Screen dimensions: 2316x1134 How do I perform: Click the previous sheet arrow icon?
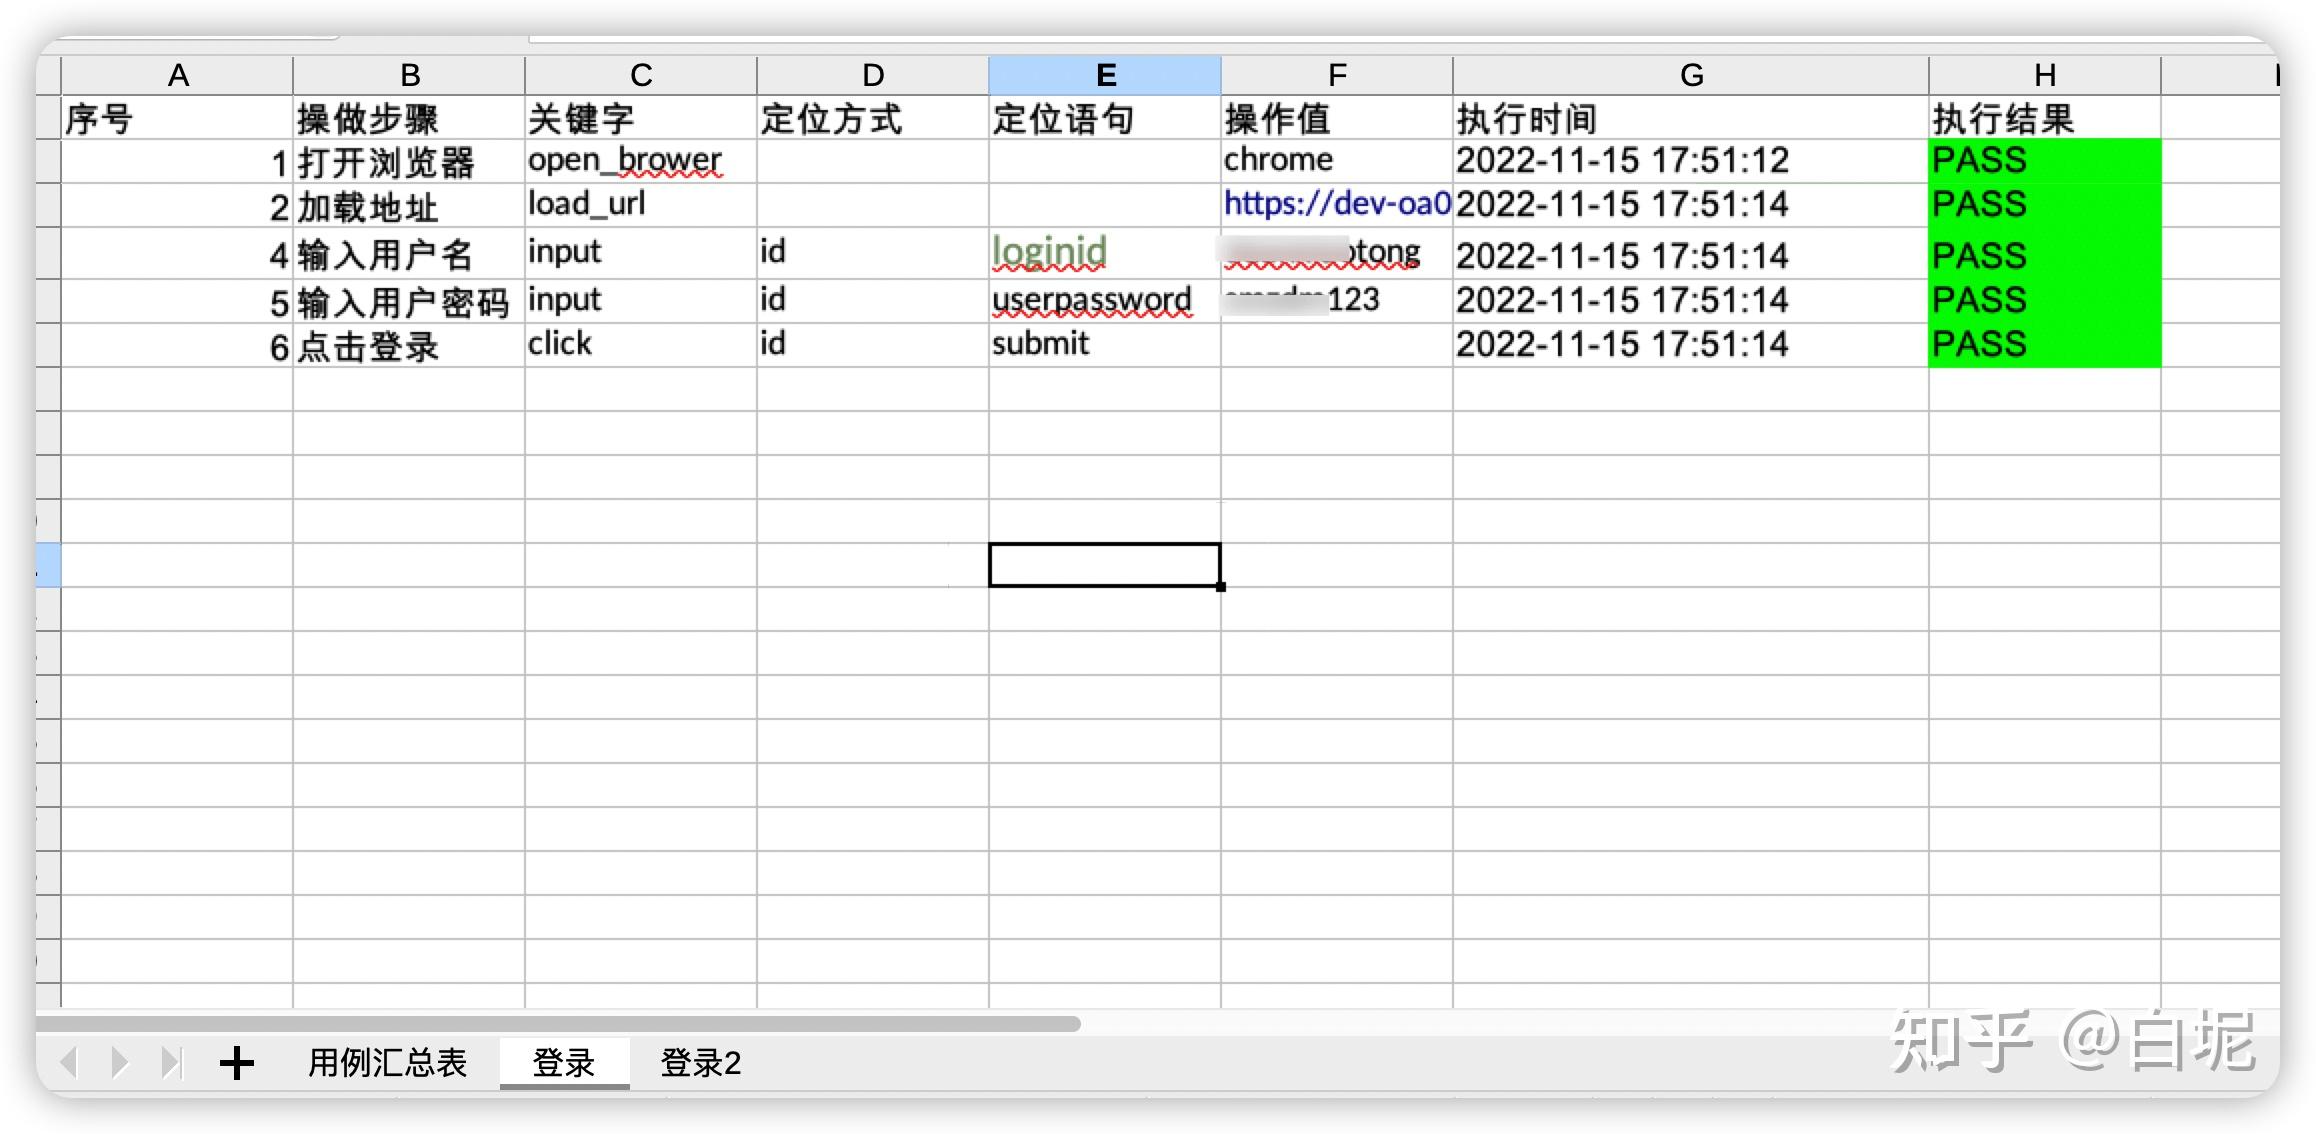click(x=70, y=1062)
